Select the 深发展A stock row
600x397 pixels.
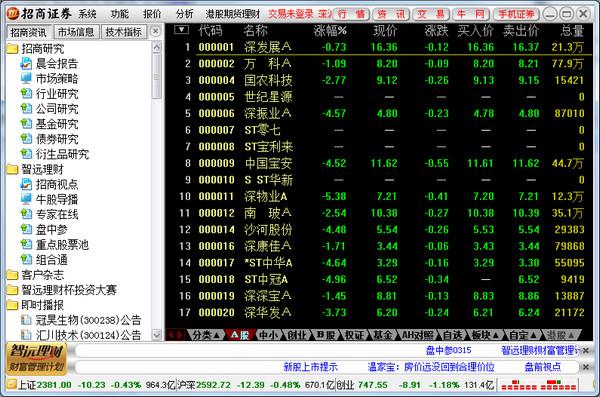click(379, 47)
